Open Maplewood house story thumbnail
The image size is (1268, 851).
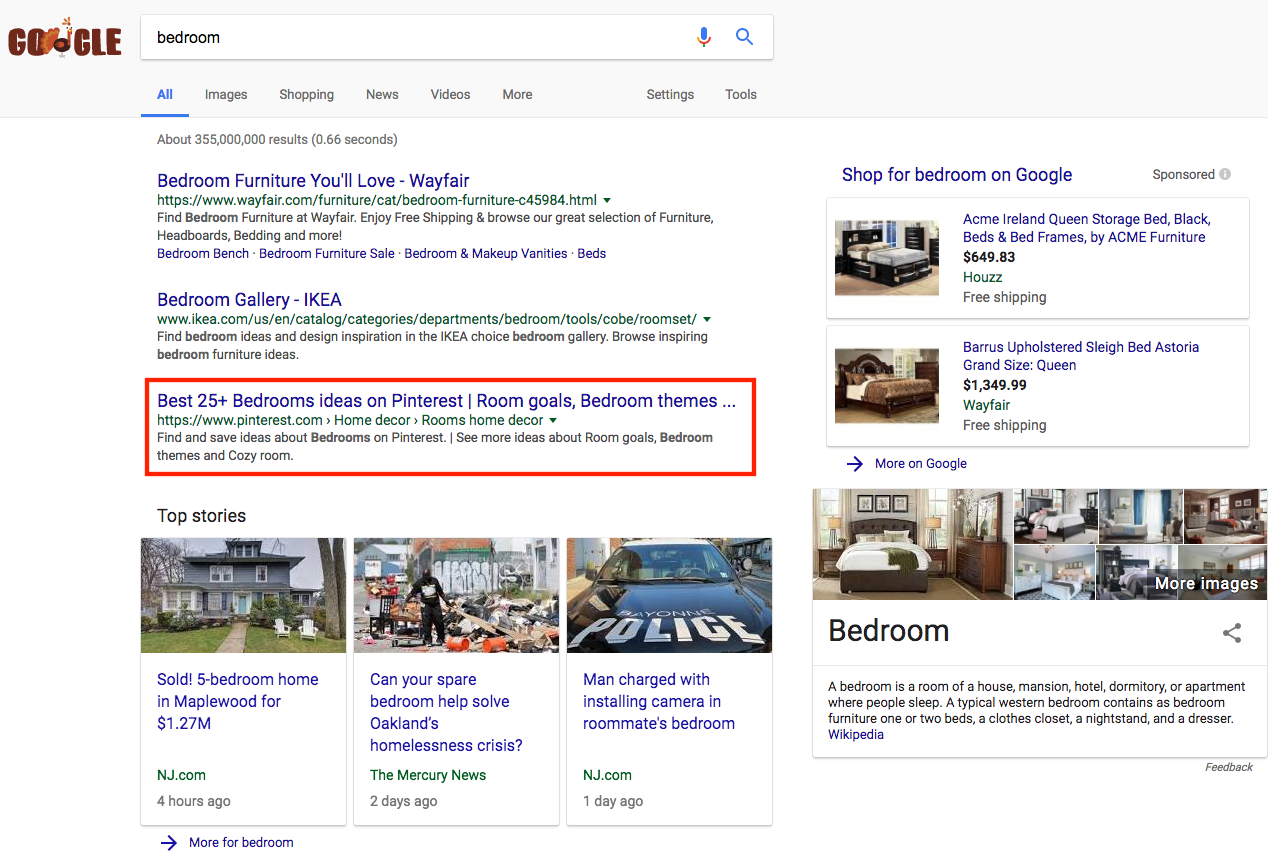coord(243,595)
